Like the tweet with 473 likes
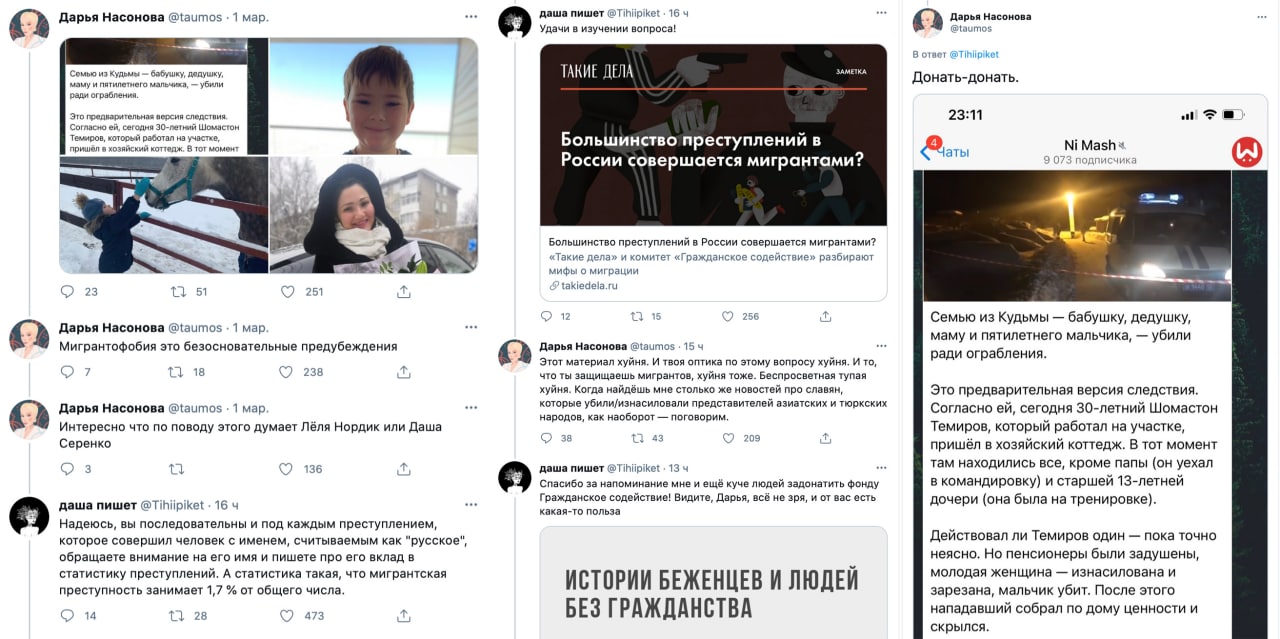 288,615
